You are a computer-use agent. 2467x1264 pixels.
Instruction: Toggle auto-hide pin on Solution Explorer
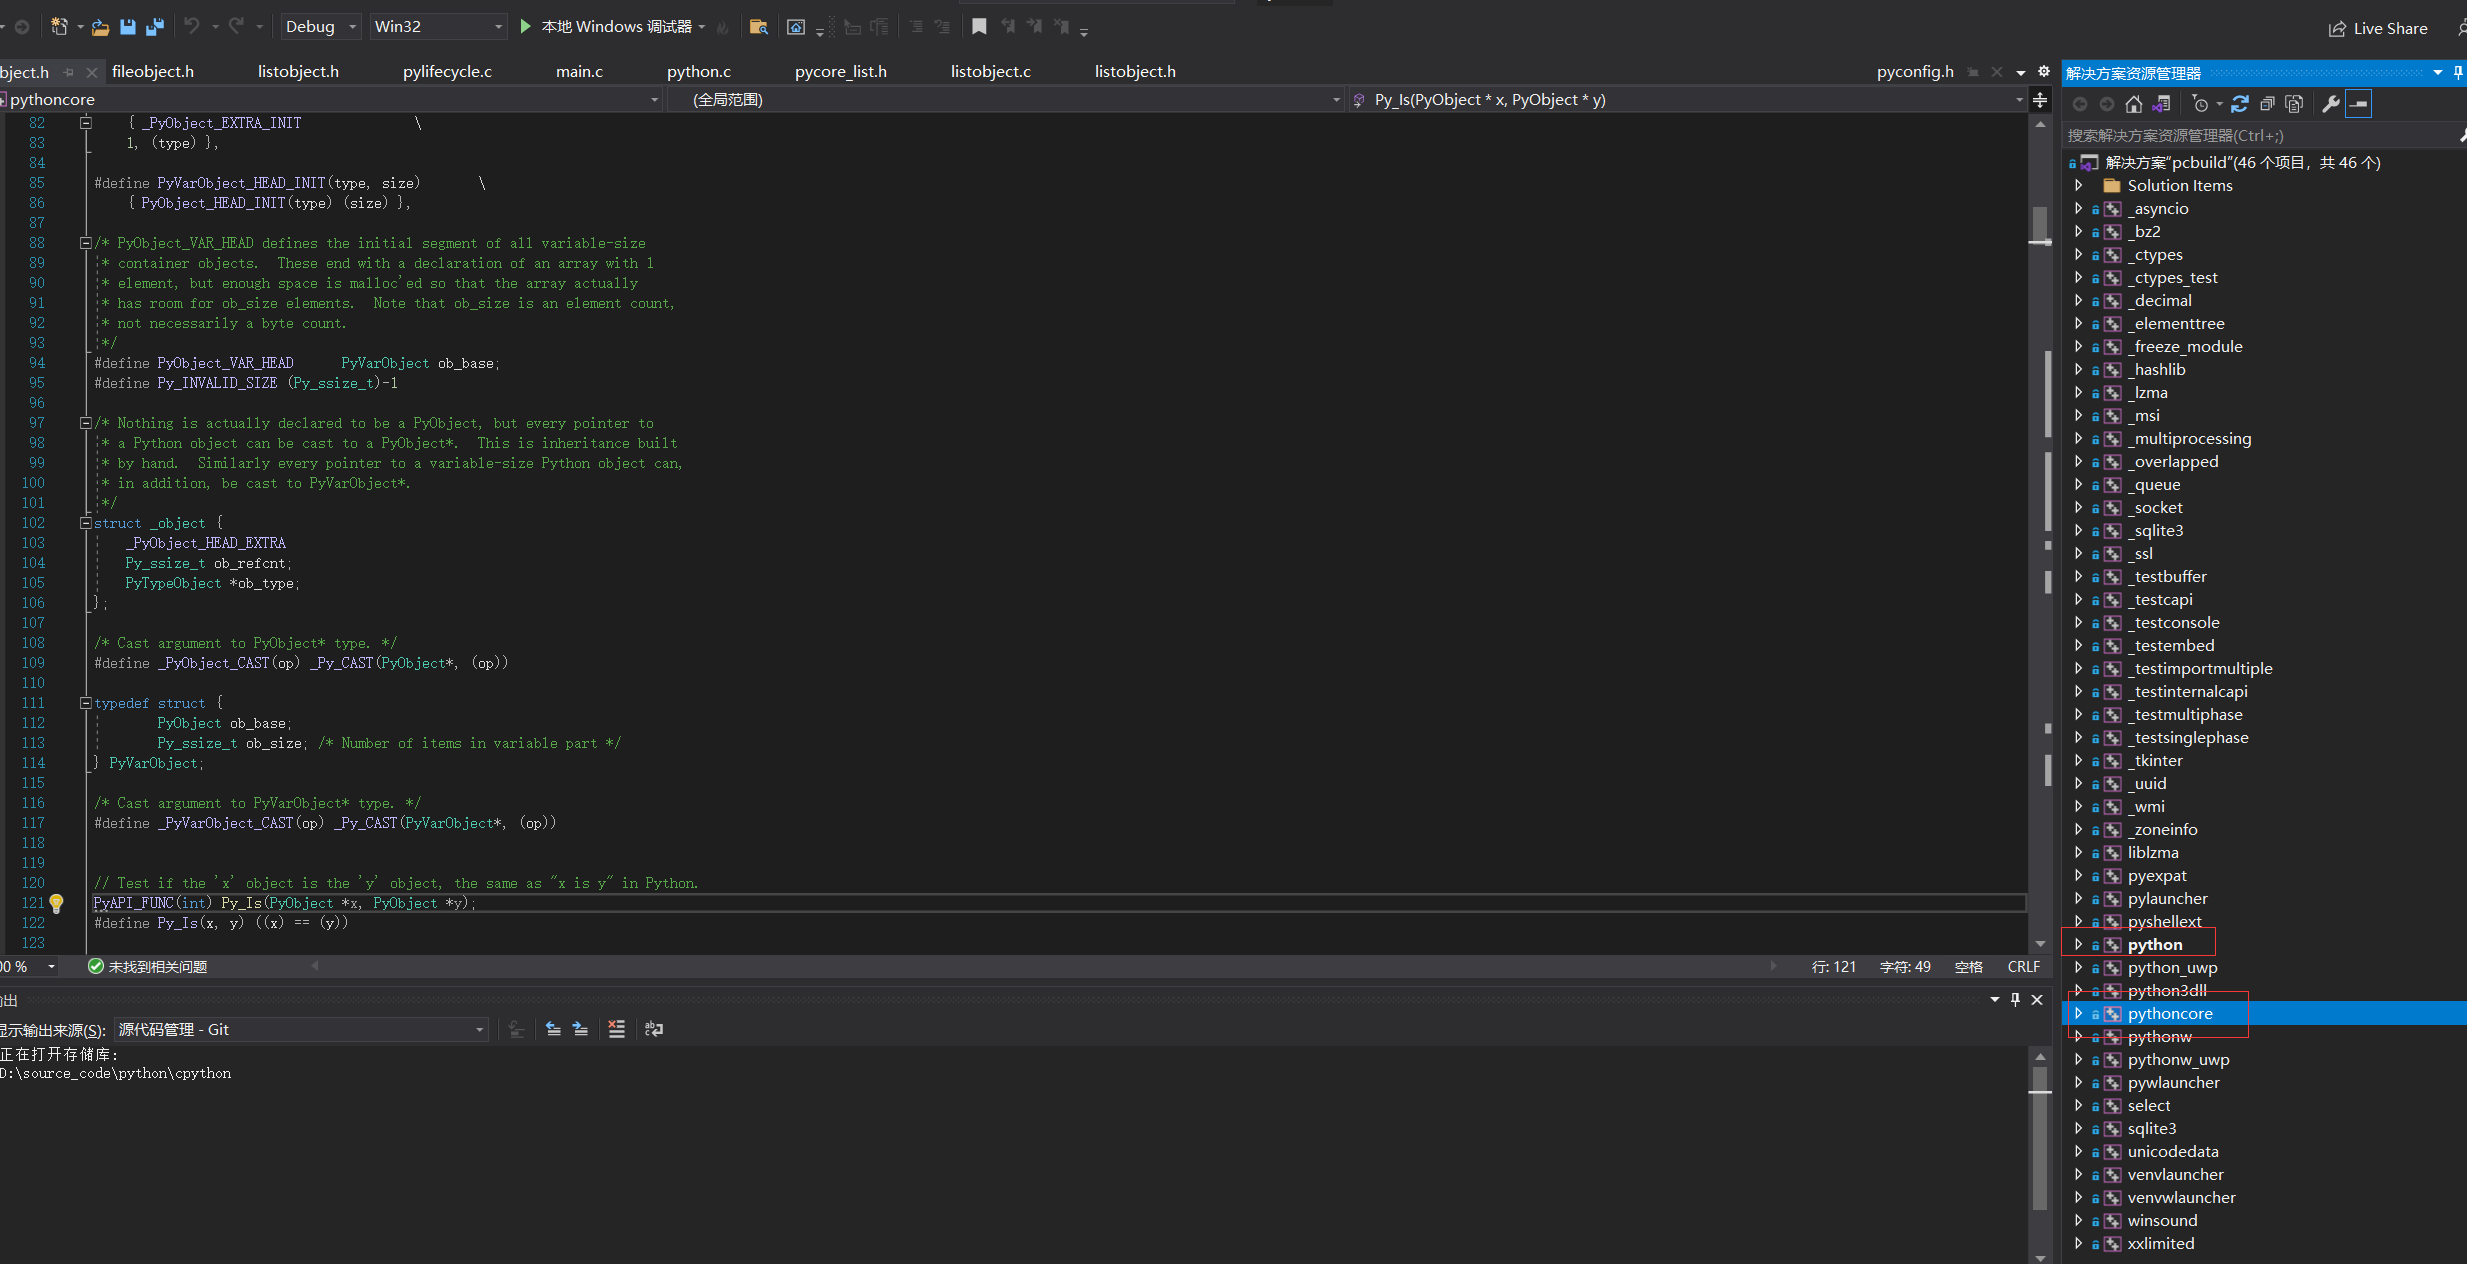click(x=2458, y=73)
